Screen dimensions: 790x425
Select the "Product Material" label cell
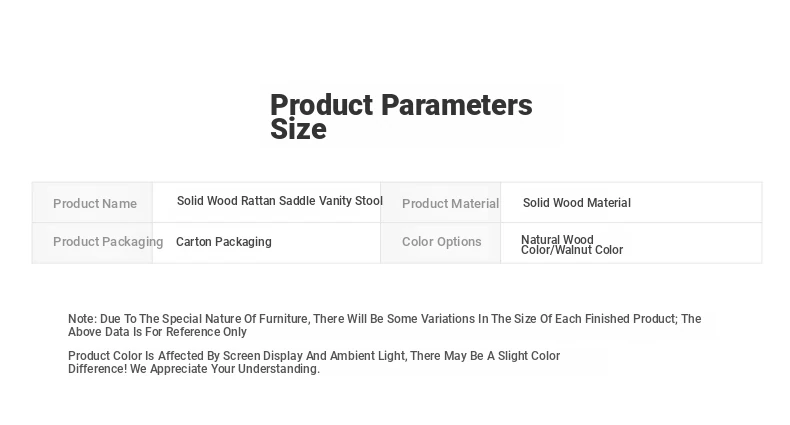coord(450,204)
